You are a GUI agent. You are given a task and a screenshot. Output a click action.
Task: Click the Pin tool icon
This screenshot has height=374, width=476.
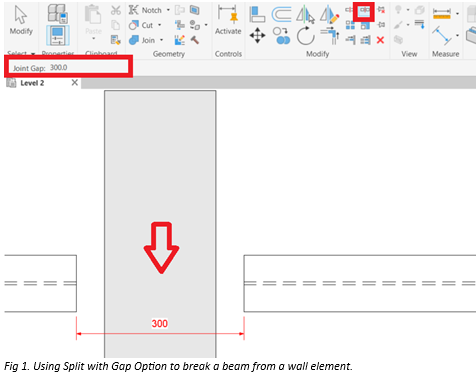point(381,25)
